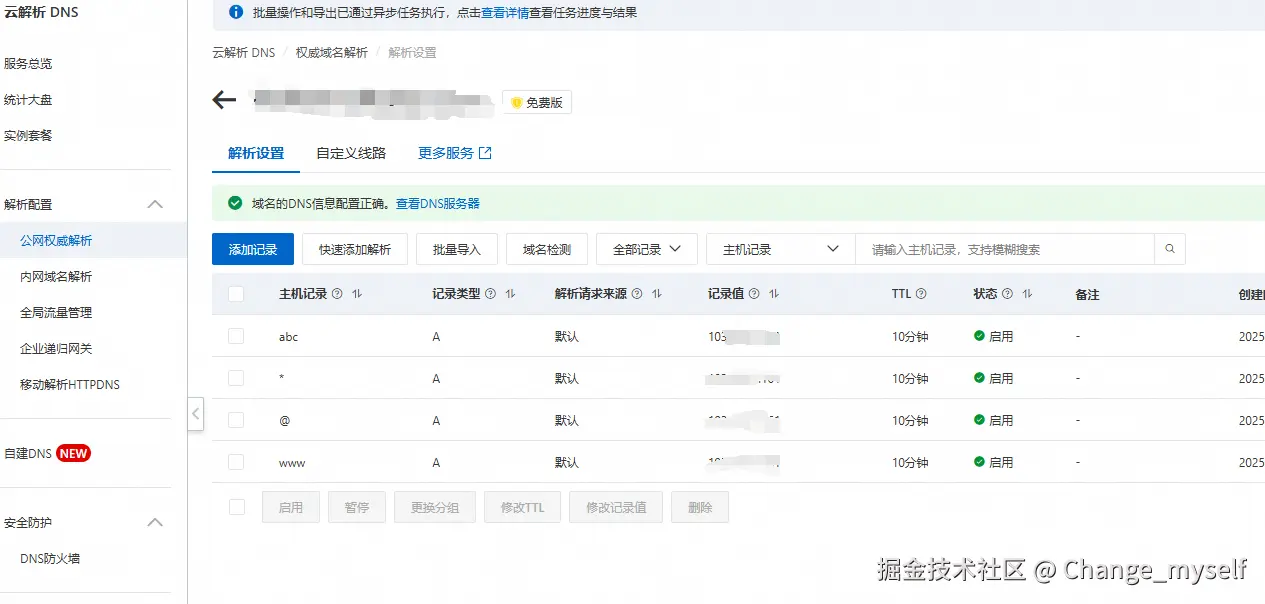Click the back arrow to return to domain list
The height and width of the screenshot is (604, 1265).
pos(223,99)
